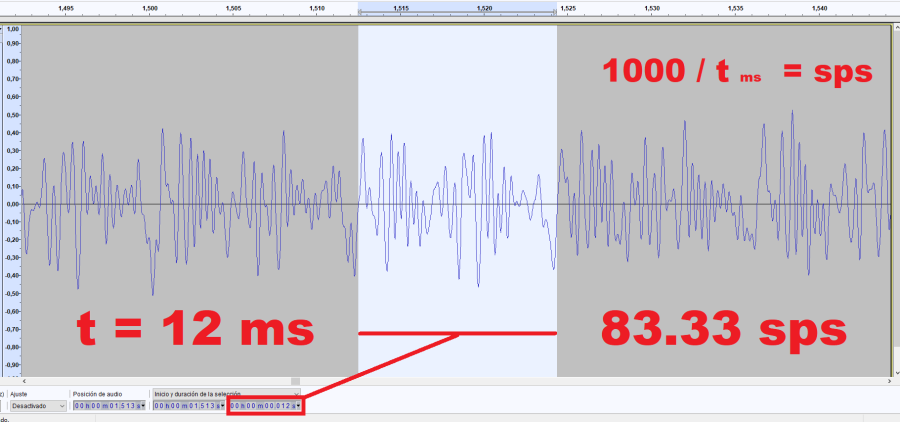This screenshot has height=422, width=900.
Task: Open the format arrow of the Posición de audio field
Action: point(144,406)
